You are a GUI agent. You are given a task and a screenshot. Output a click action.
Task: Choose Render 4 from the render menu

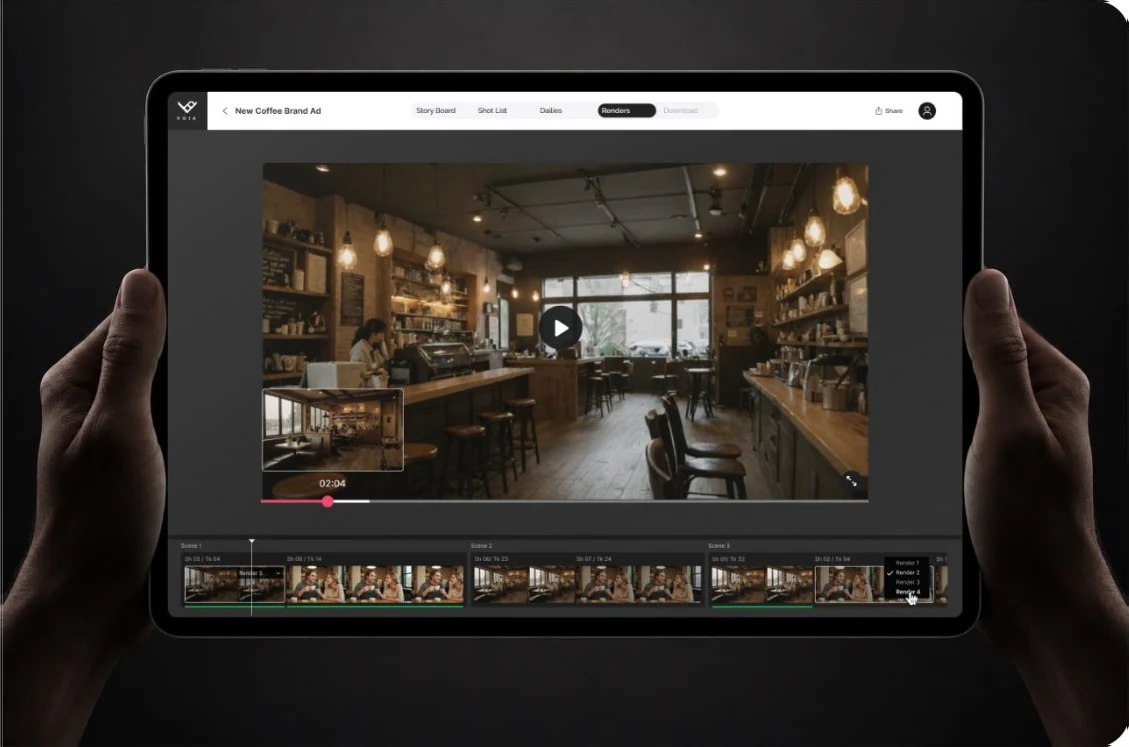tap(907, 592)
